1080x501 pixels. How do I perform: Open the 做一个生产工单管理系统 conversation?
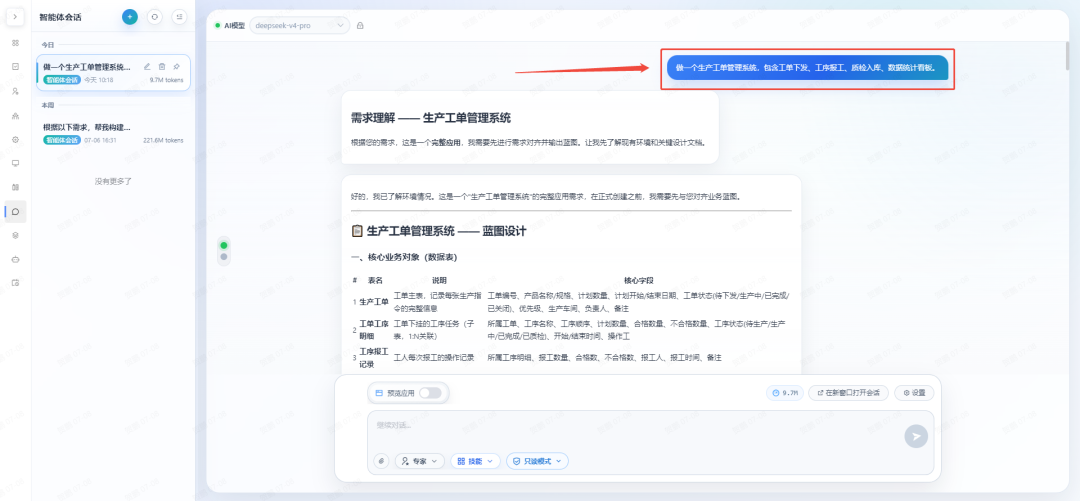coord(114,73)
